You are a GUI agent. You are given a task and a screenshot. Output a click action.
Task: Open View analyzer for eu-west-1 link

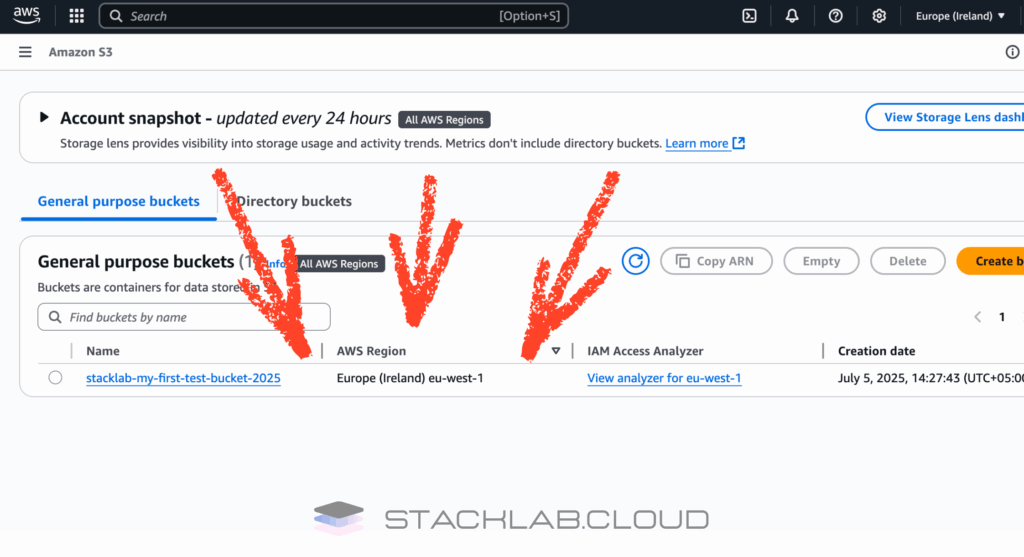[x=664, y=378]
